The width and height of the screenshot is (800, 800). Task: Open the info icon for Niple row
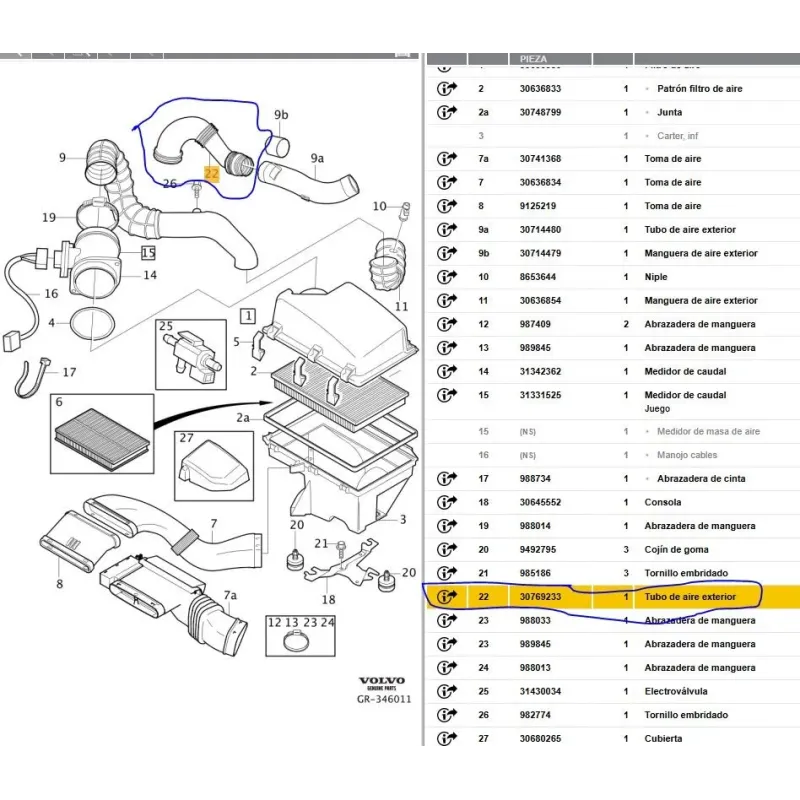446,277
